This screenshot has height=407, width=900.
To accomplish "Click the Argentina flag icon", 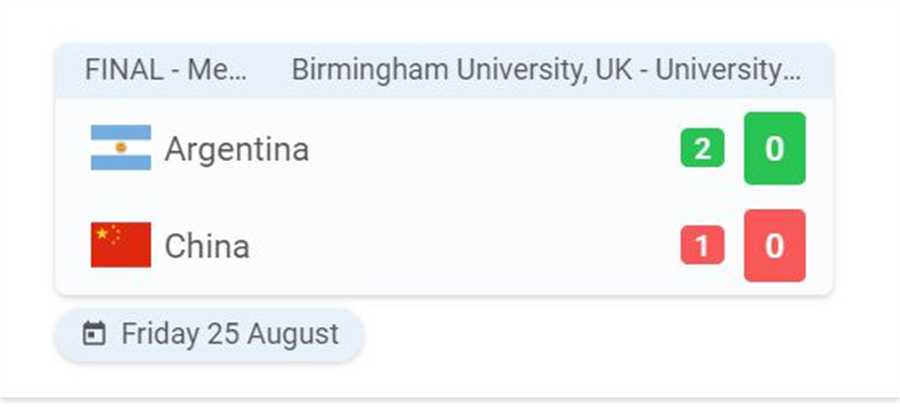I will [x=121, y=148].
